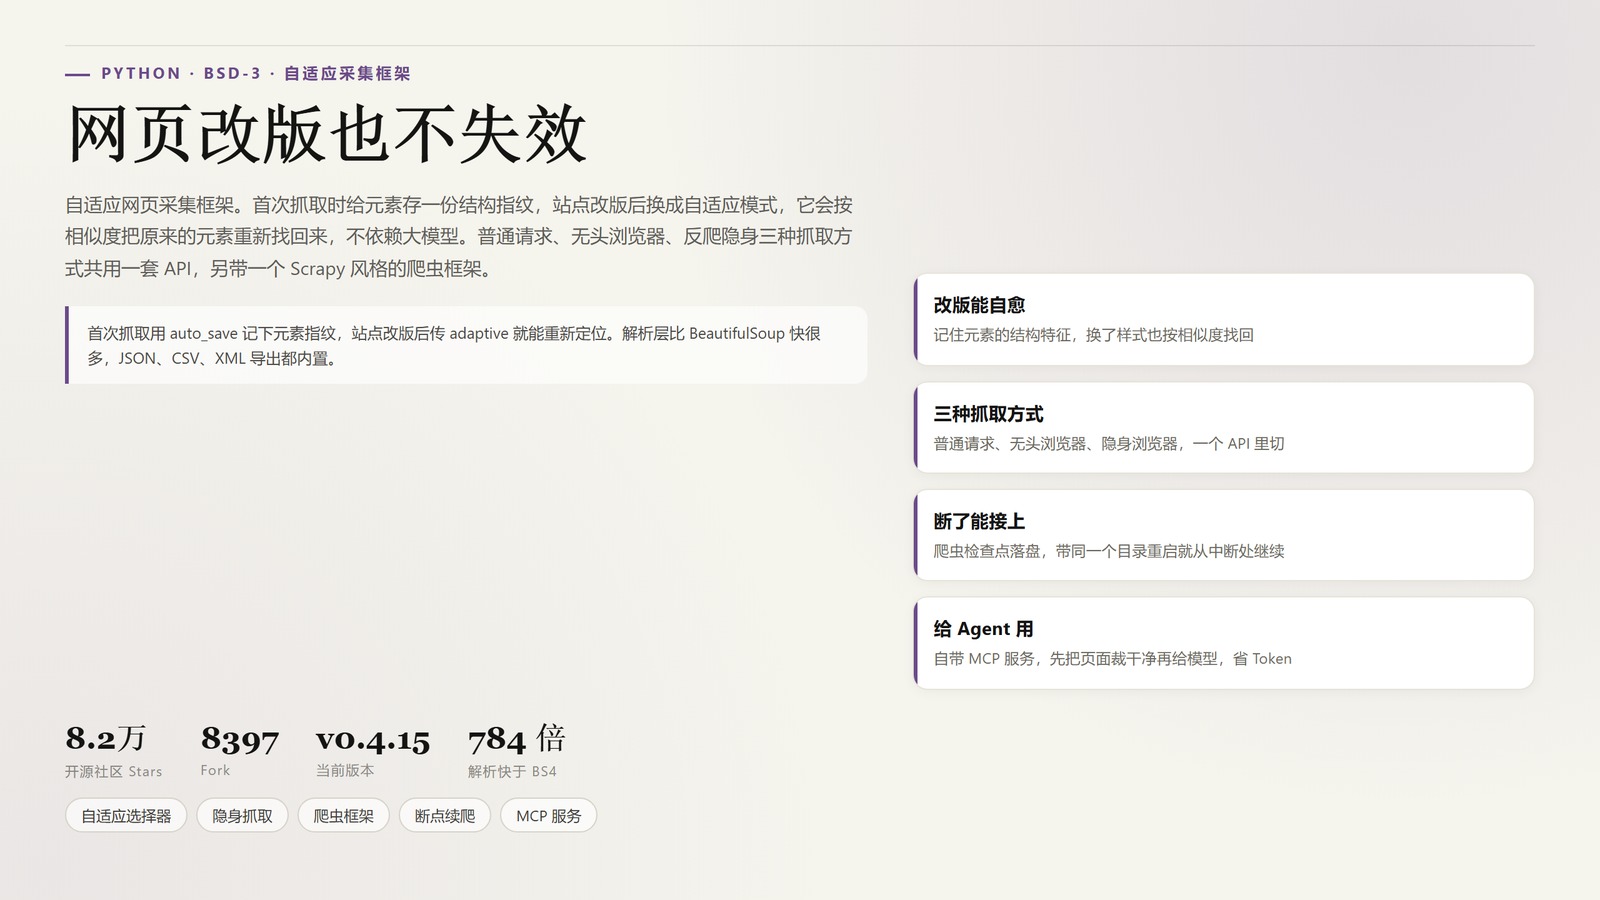Screen dimensions: 1600x900
Task: Click the 当前版本 caption
Action: [x=345, y=770]
